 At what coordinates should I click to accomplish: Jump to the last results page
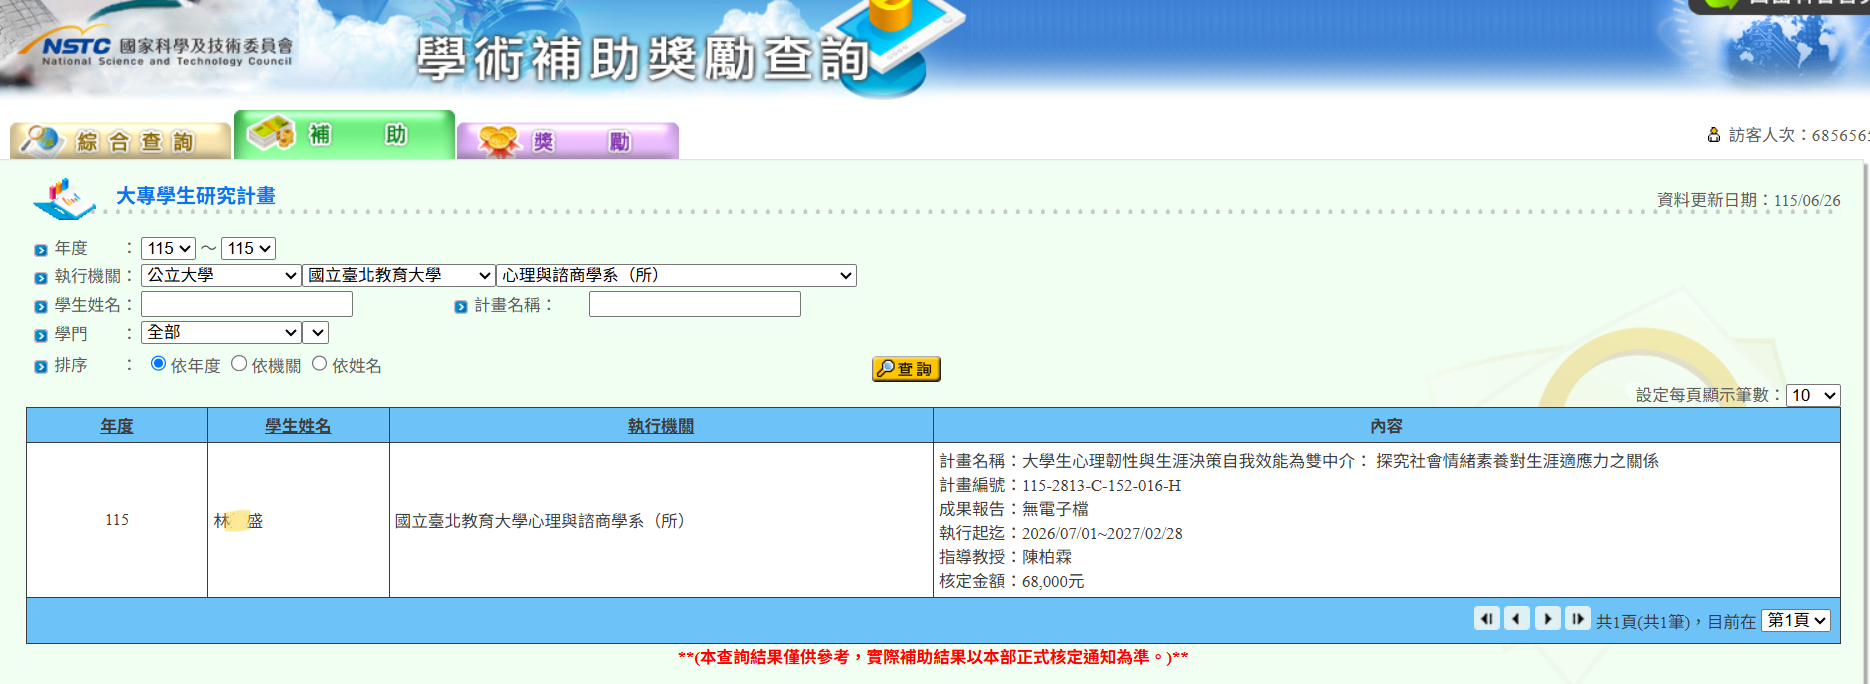point(1577,619)
